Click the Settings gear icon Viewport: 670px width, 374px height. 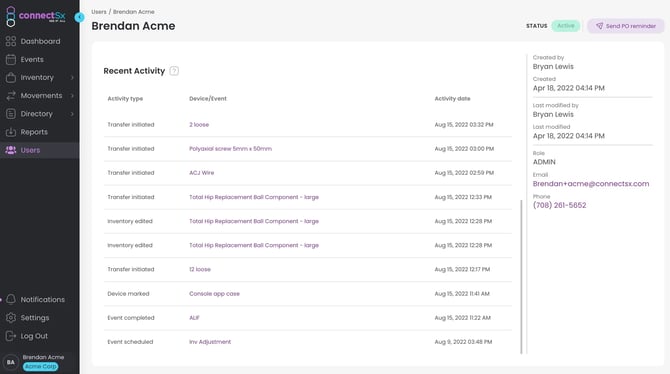tap(11, 318)
